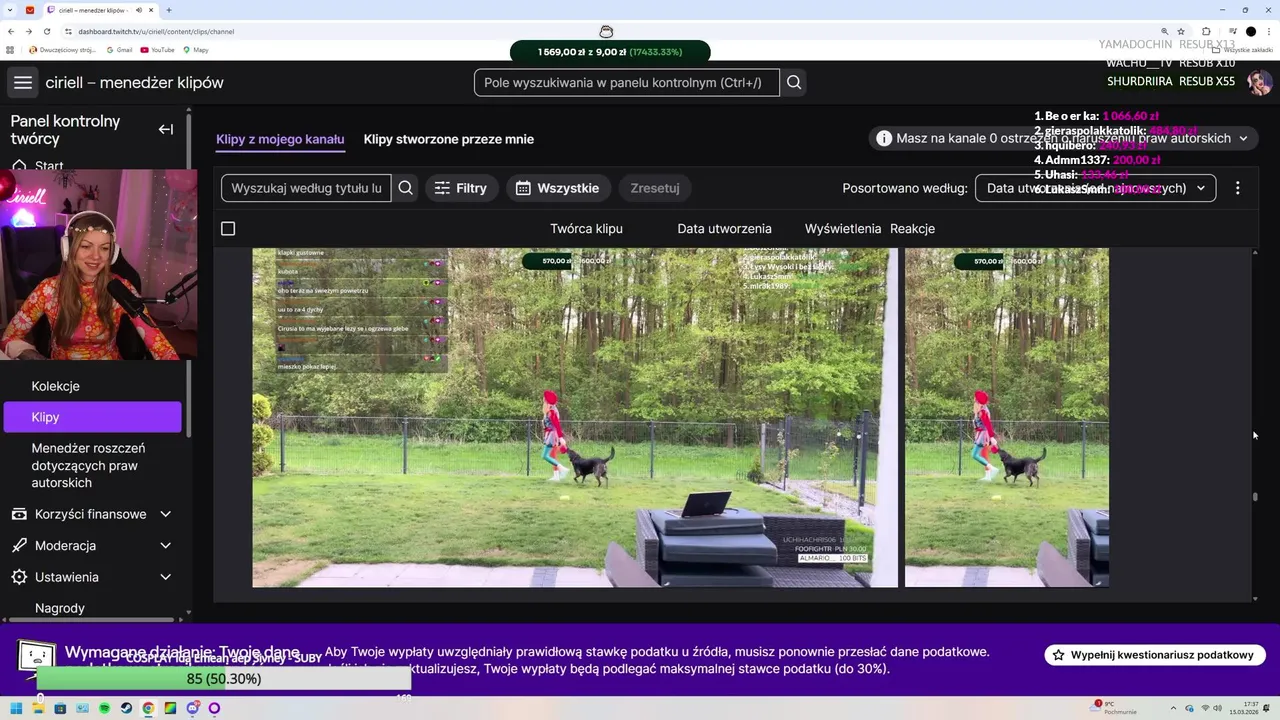Open the large clip thumbnail preview
Screen dimensions: 1280x720
tap(575, 417)
